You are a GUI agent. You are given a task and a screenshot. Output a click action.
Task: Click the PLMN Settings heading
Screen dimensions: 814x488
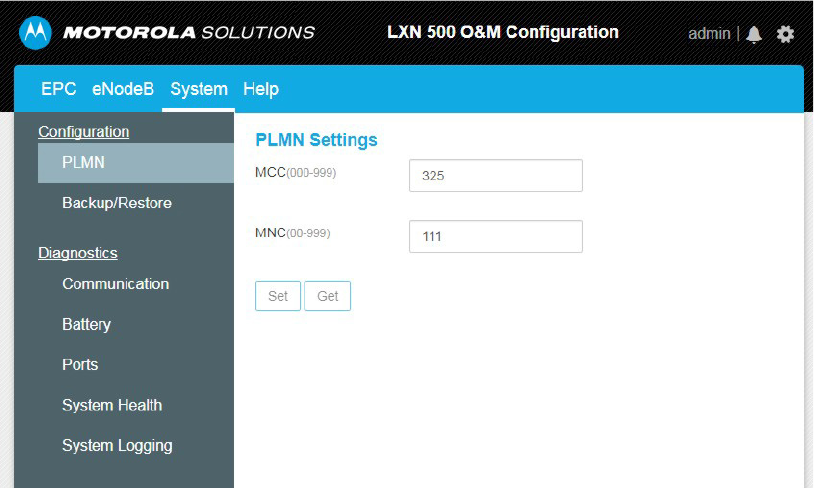click(316, 140)
